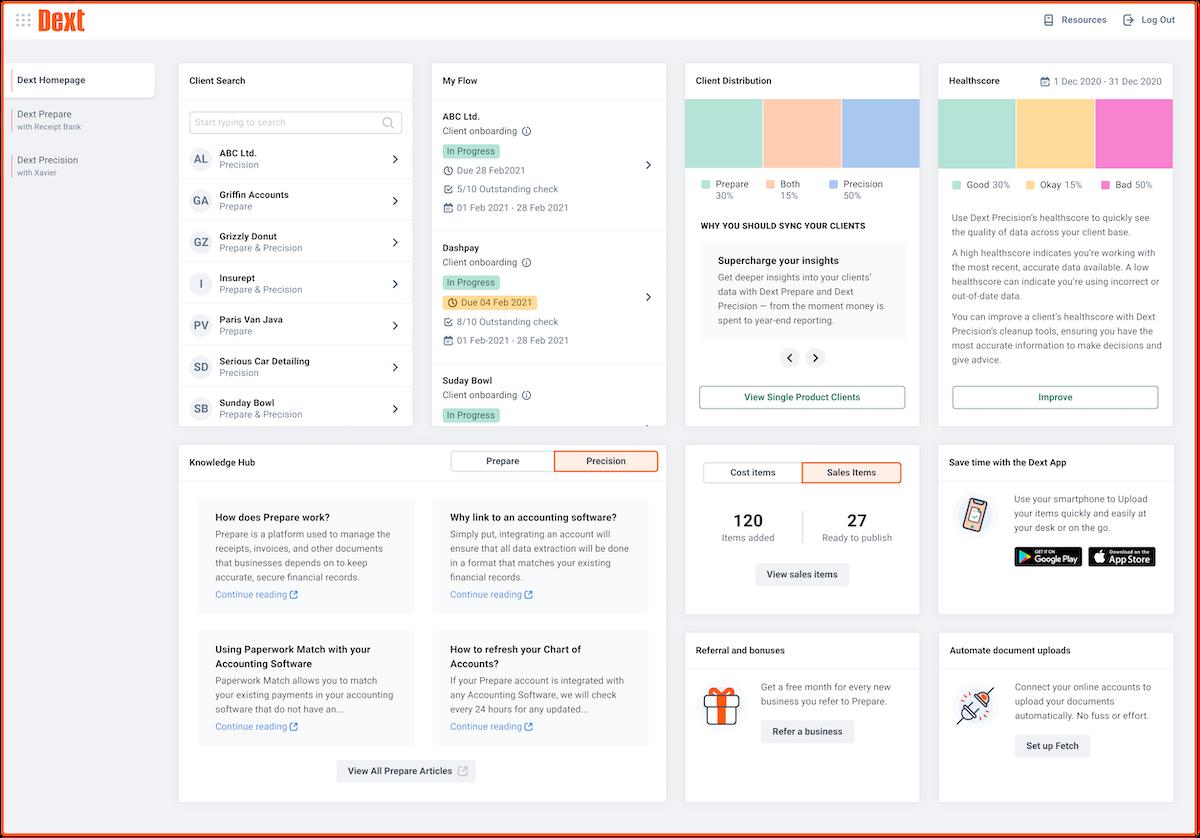Click info icon beside ABC Ltd. Client onboarding
Viewport: 1200px width, 838px height.
[x=527, y=131]
